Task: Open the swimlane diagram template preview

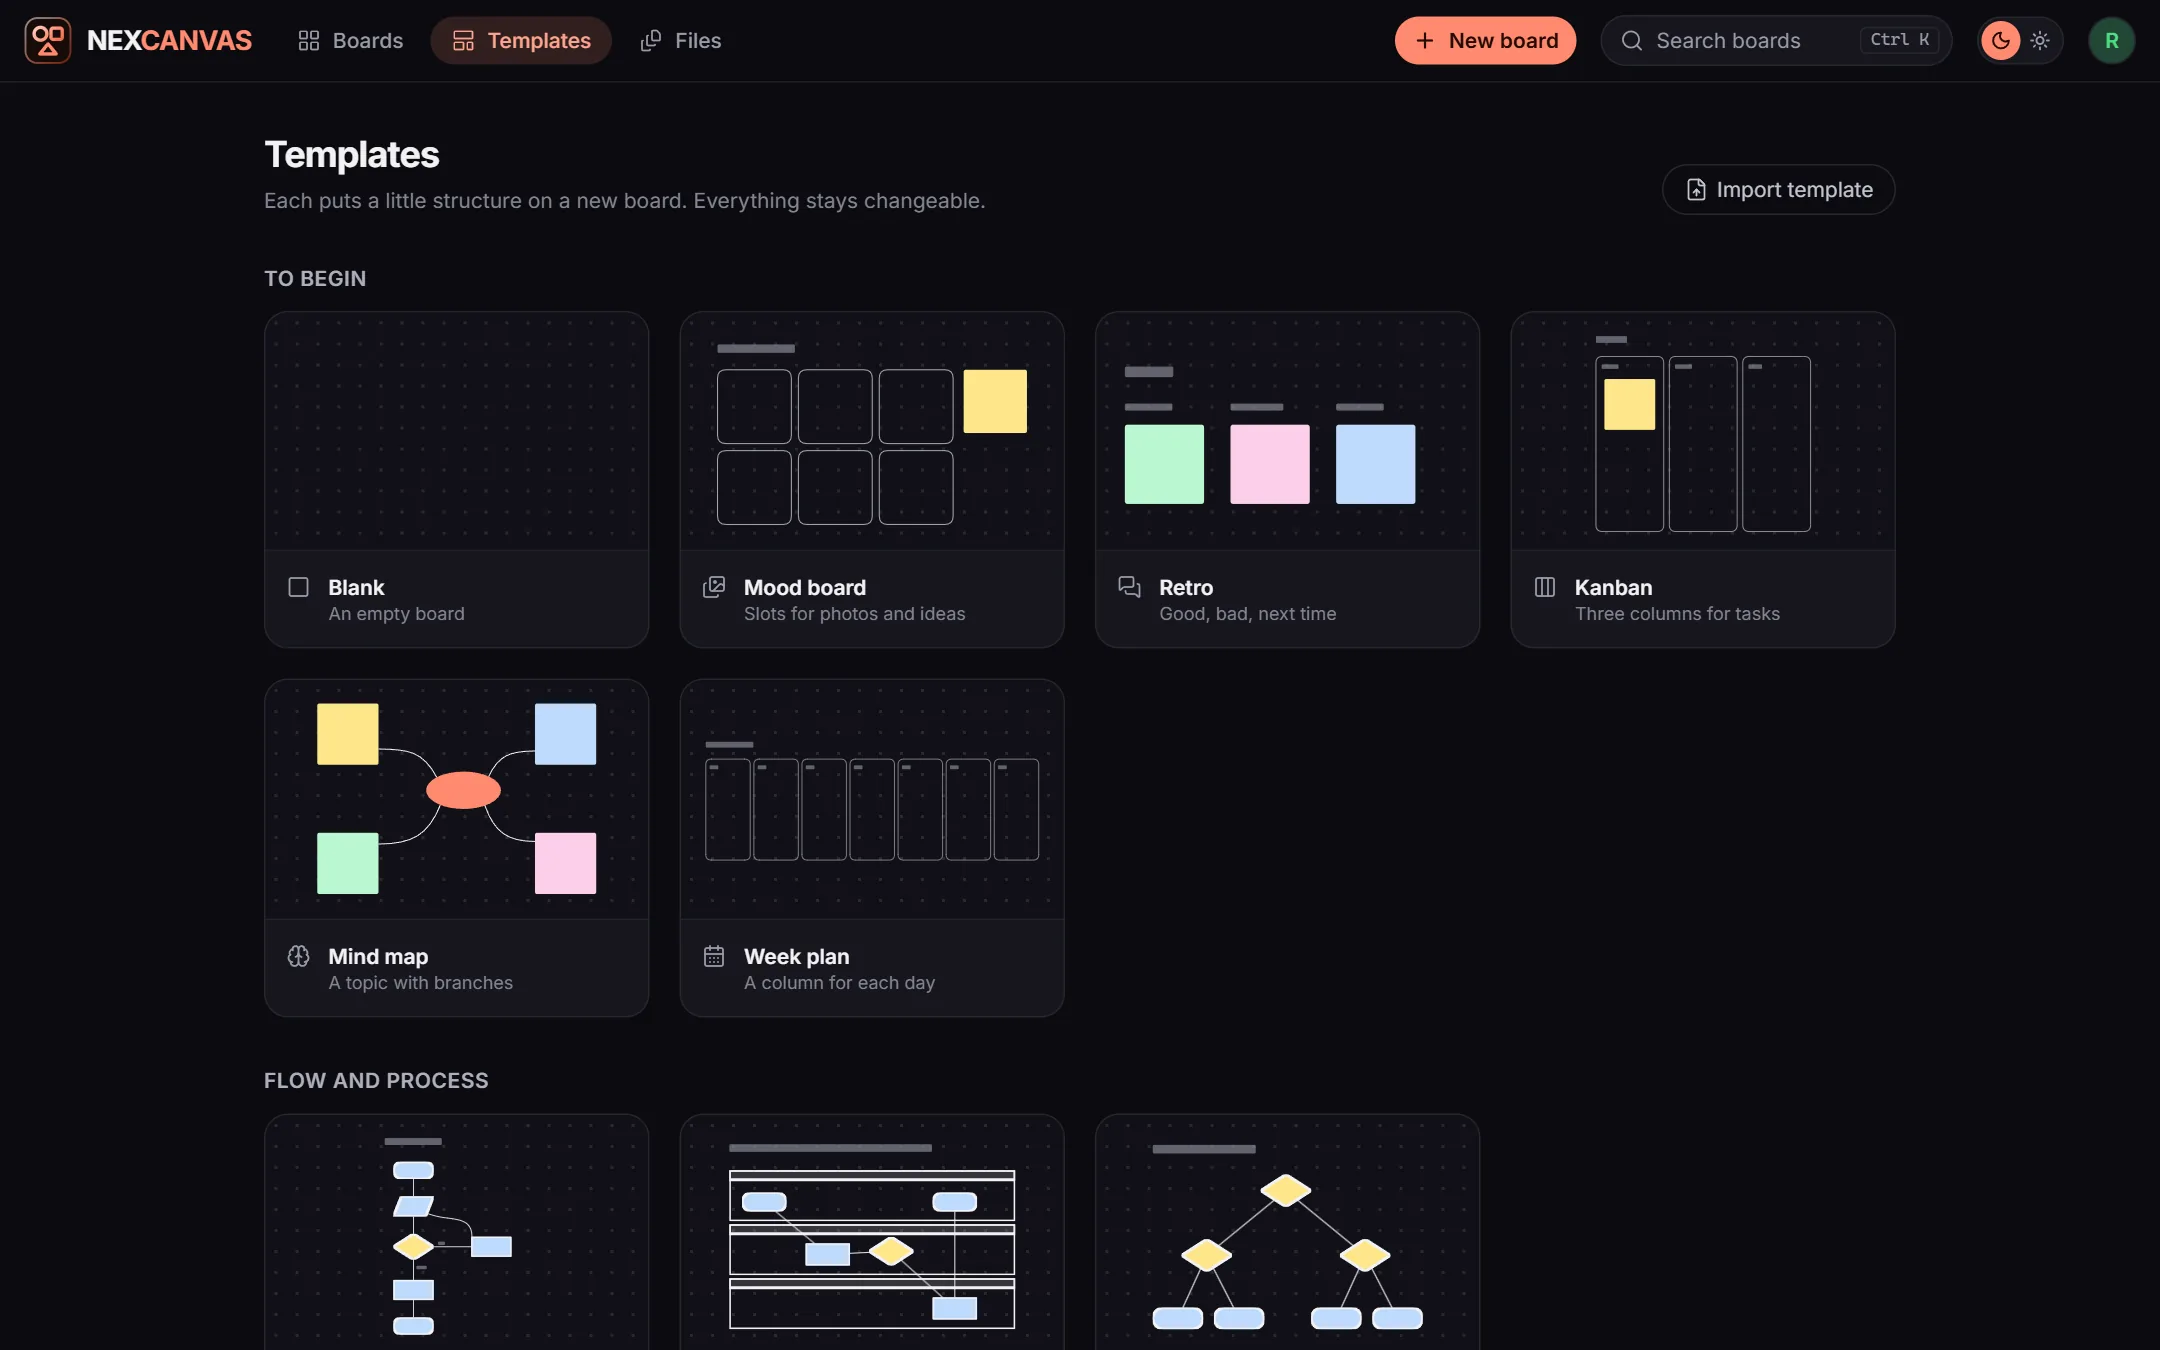Action: pos(872,1232)
